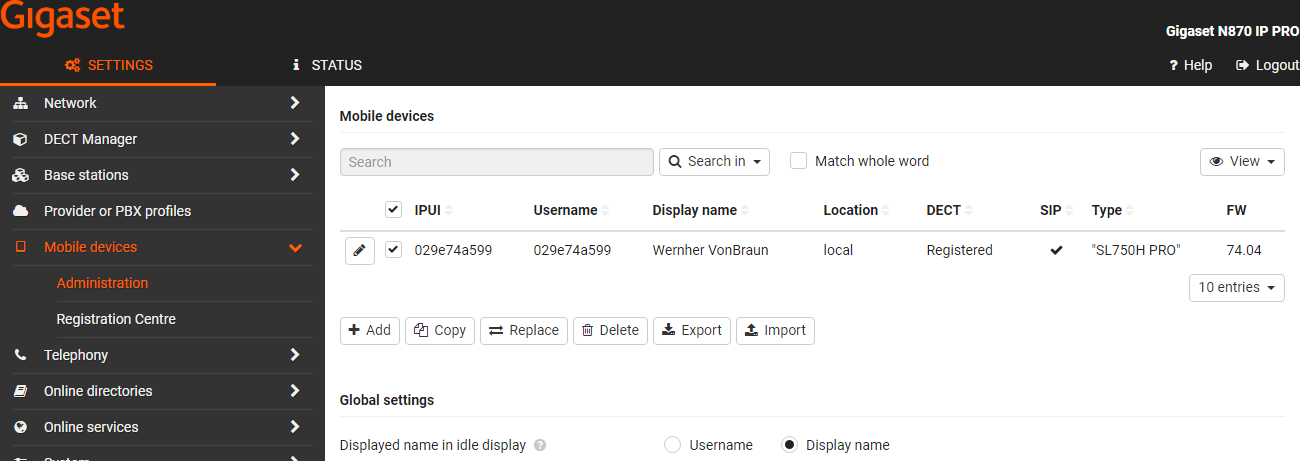1300x461 pixels.
Task: Click the Wernher VonBraun display name cell
Action: tap(710, 250)
